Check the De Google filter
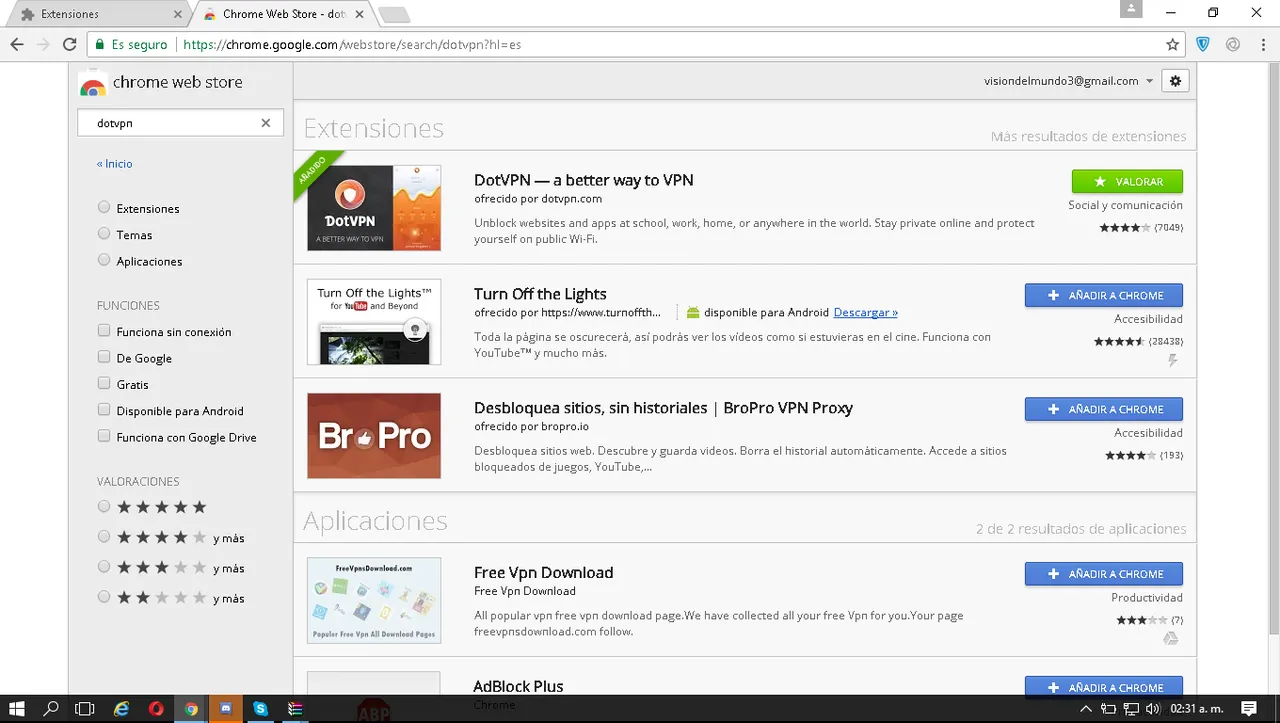The image size is (1280, 723). tap(104, 357)
